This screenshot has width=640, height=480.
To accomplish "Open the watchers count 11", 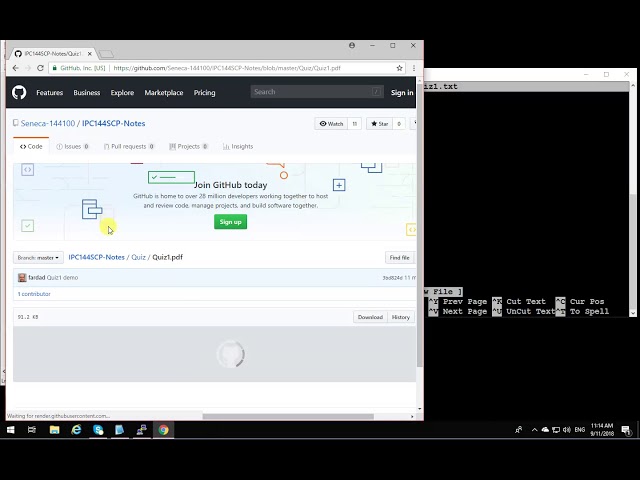I will coord(355,124).
